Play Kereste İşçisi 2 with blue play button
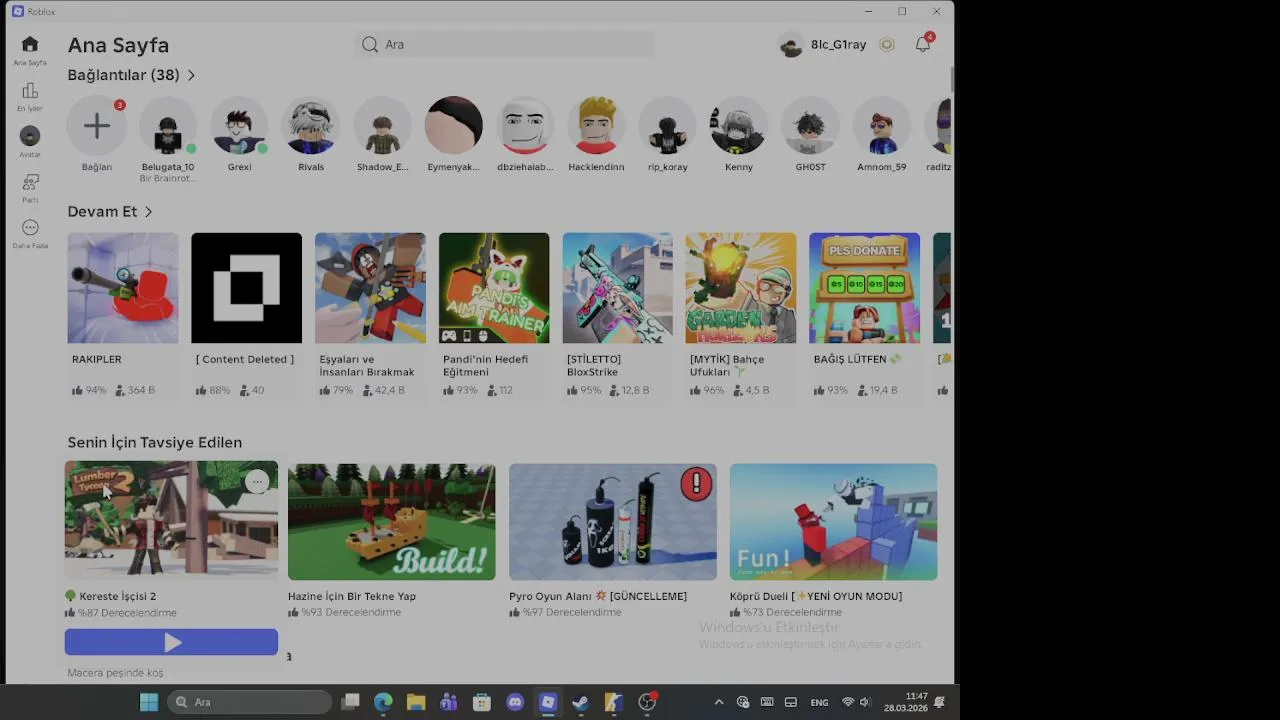Viewport: 1280px width, 720px height. pyautogui.click(x=171, y=642)
